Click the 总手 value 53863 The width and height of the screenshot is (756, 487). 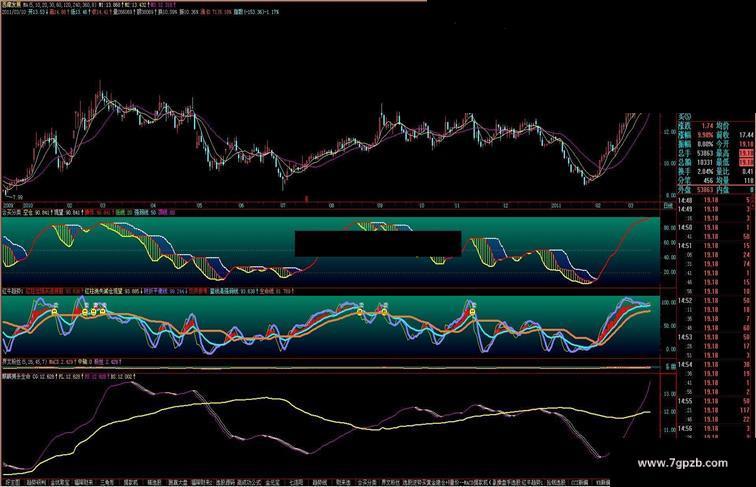coord(705,153)
